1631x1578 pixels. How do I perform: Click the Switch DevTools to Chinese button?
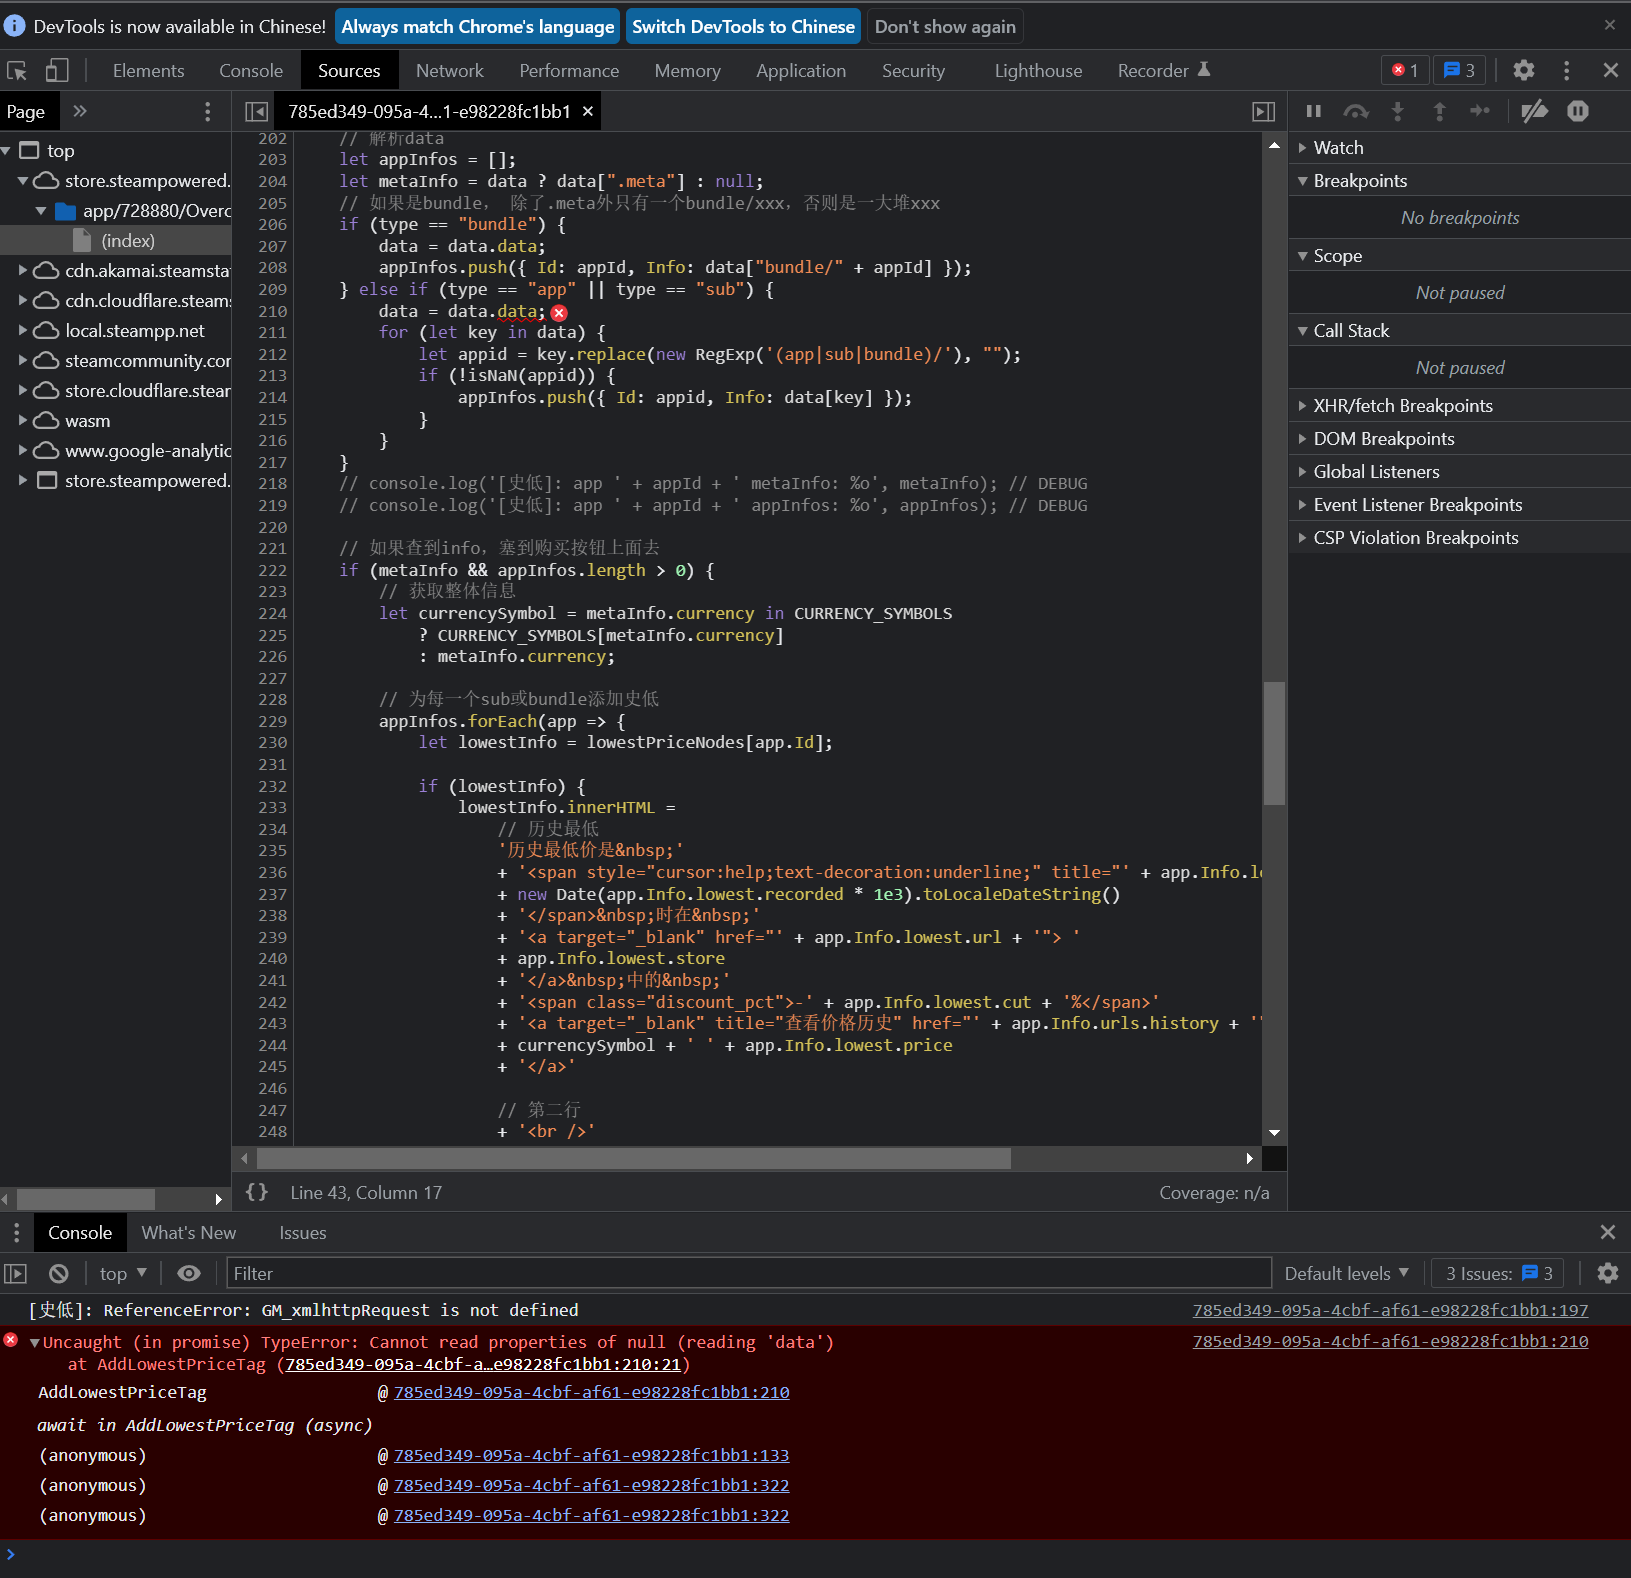pos(743,26)
